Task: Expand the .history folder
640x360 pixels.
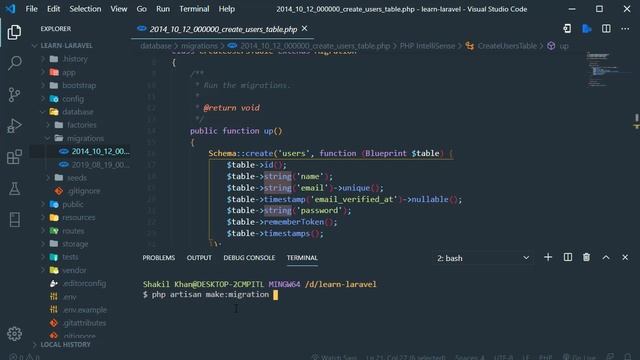Action: click(x=75, y=59)
